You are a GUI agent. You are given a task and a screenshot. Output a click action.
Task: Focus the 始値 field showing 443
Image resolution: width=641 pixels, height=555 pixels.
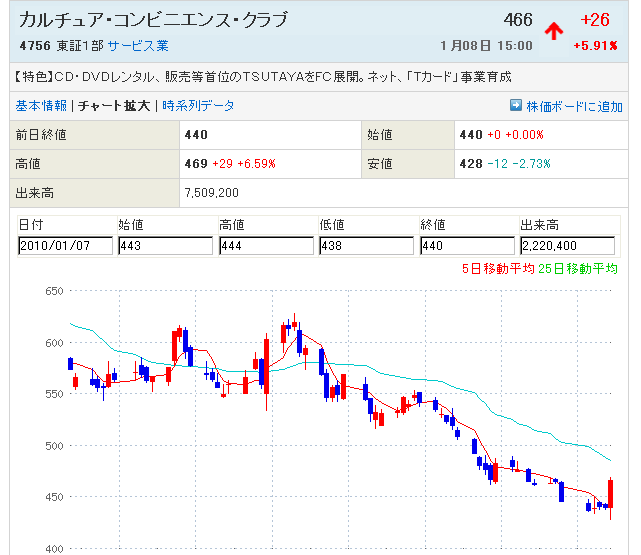(x=165, y=246)
